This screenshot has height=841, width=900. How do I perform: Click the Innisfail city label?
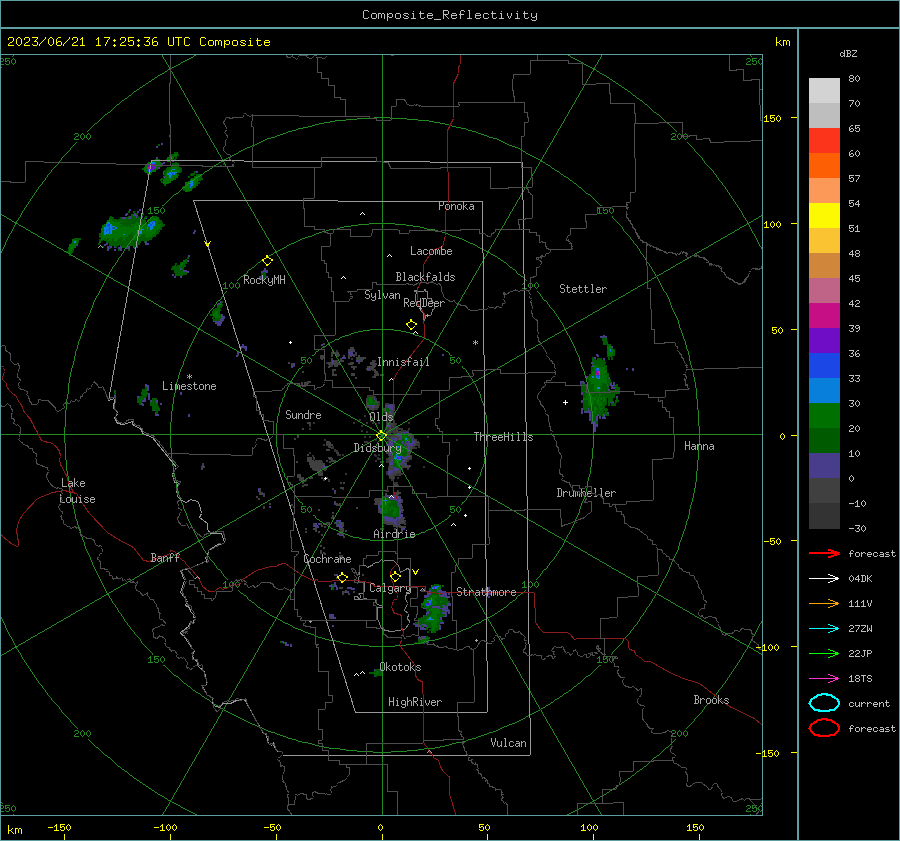[403, 362]
